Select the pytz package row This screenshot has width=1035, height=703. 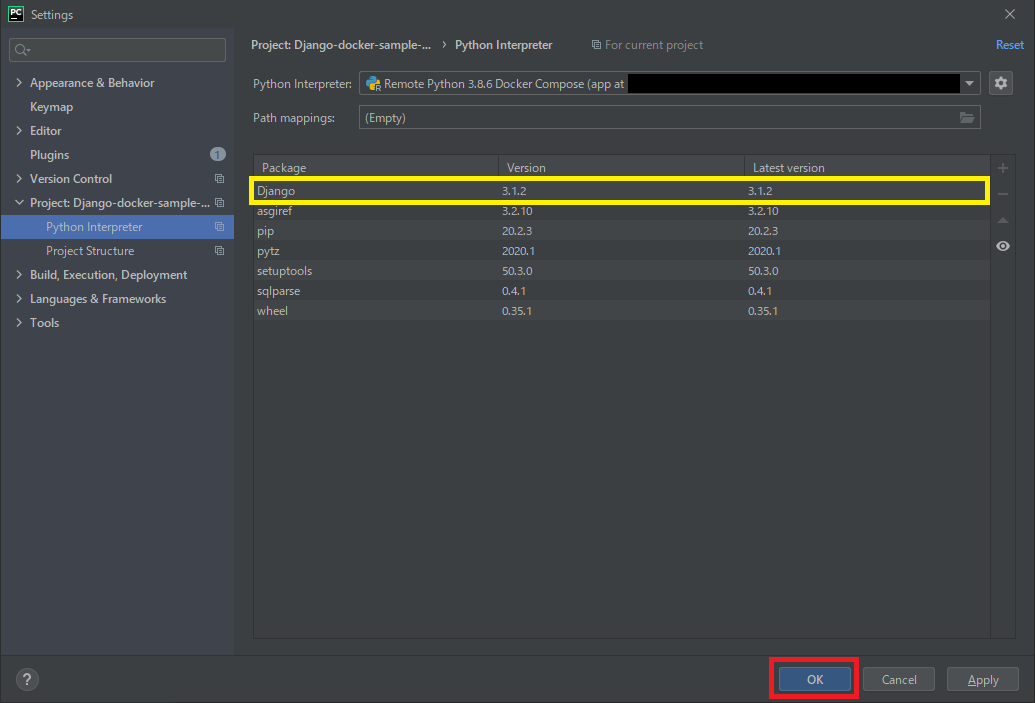coord(621,251)
